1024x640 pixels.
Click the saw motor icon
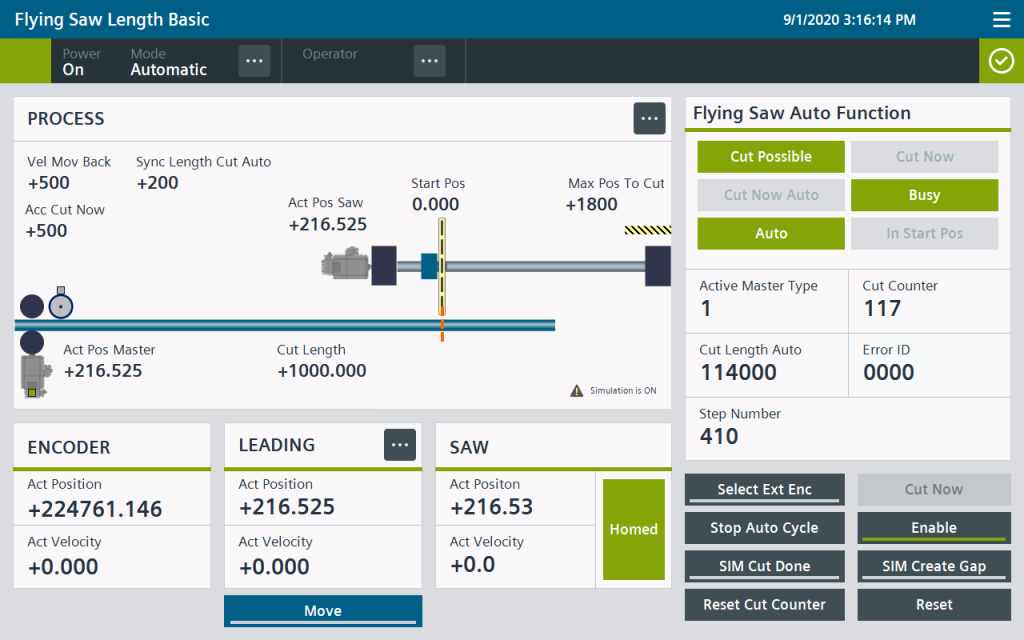346,265
